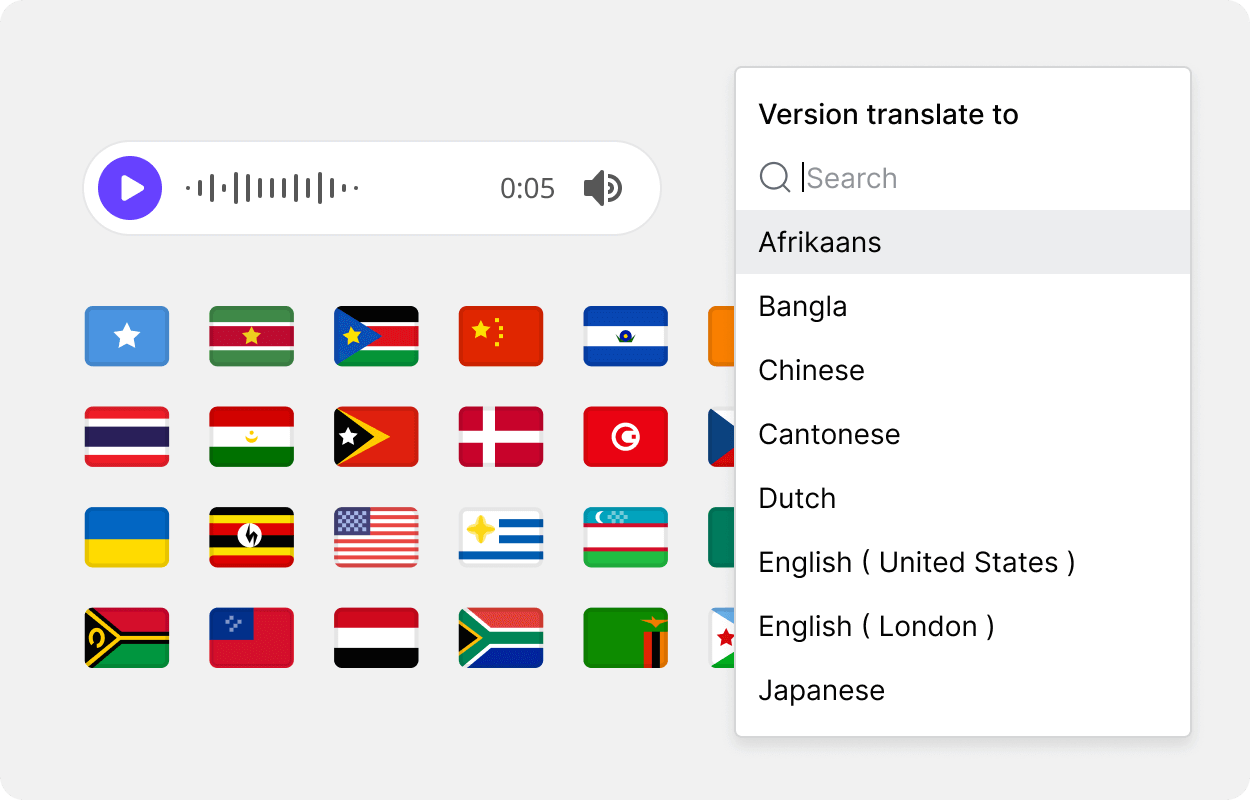The height and width of the screenshot is (800, 1250).
Task: Select Afrikaans from language list
Action: [963, 242]
